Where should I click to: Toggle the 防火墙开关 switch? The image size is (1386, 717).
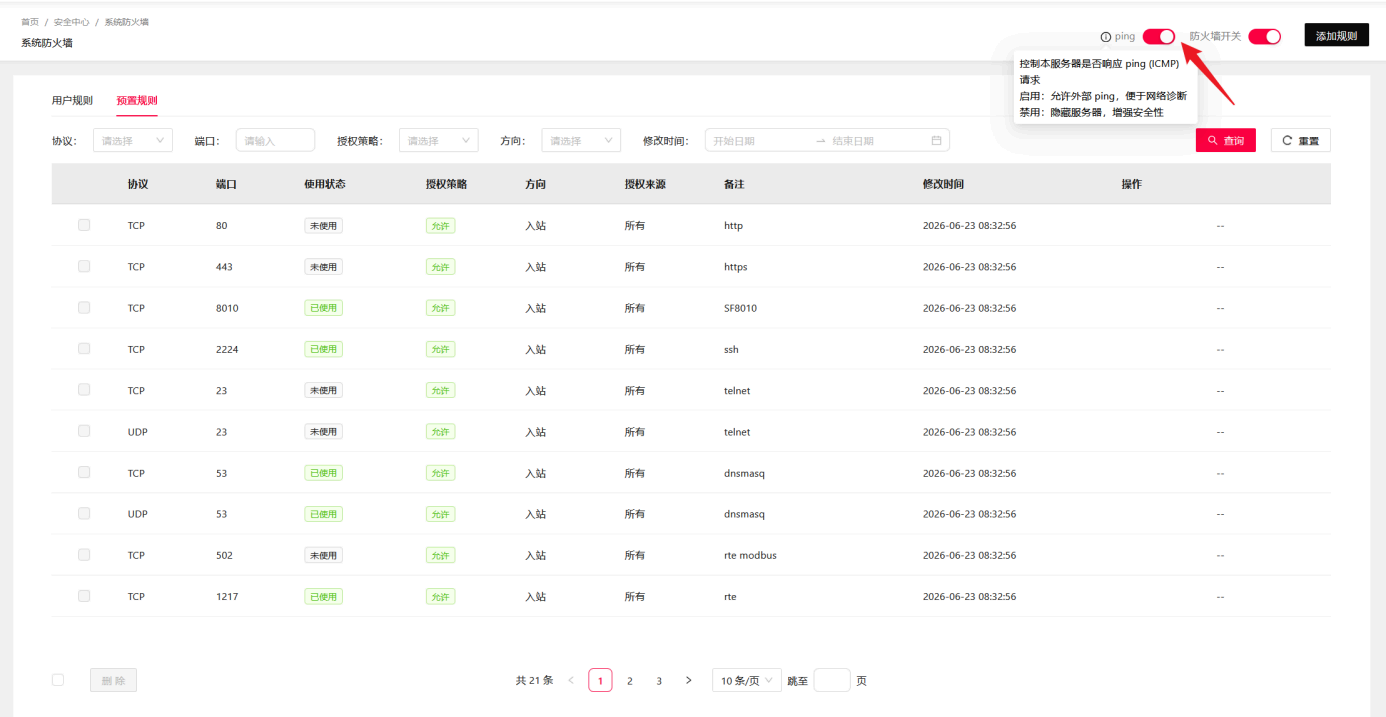[1265, 36]
